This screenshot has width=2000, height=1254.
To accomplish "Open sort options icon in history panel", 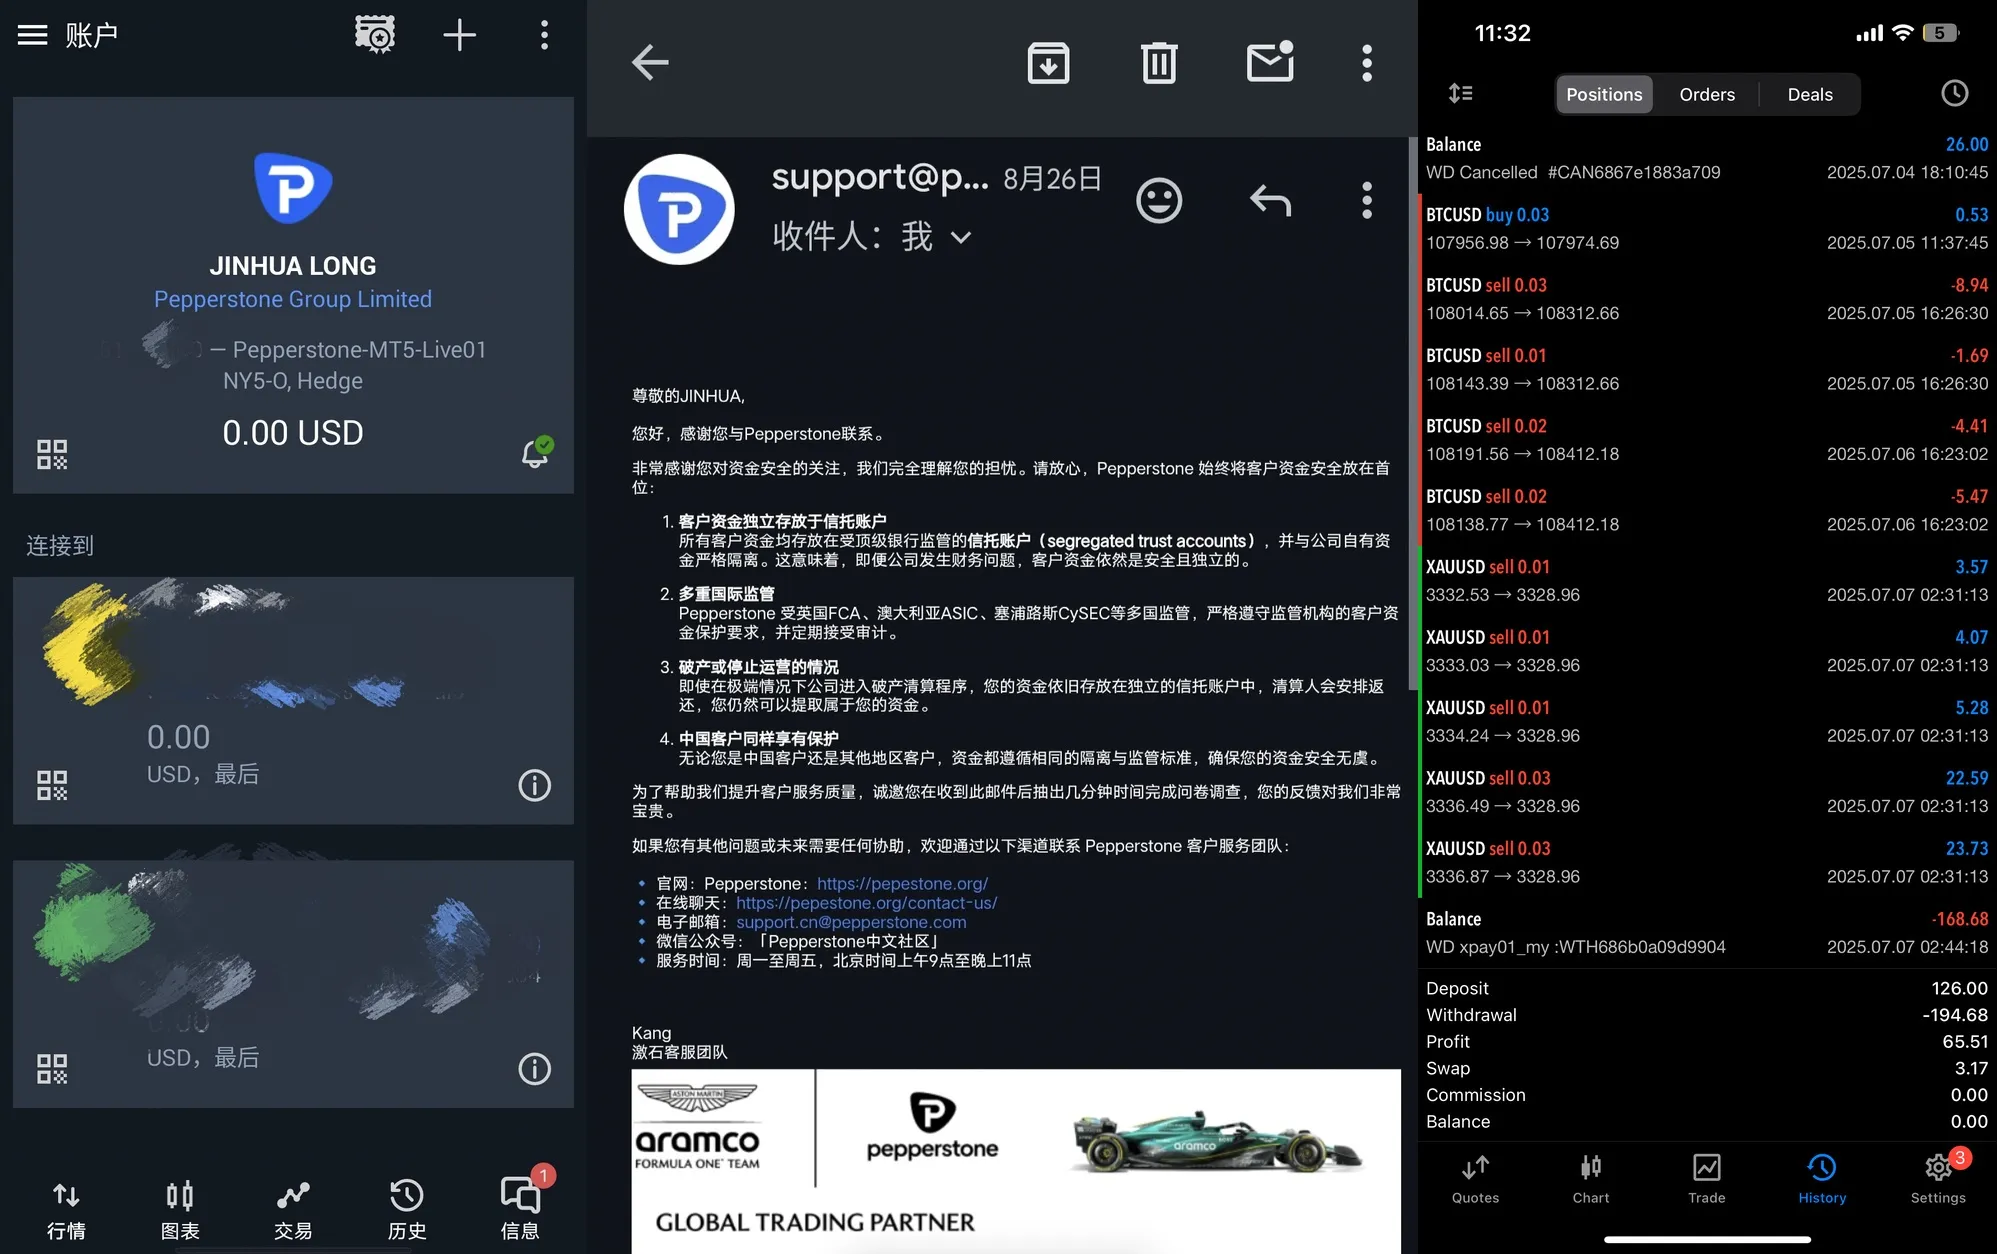I will (1461, 94).
